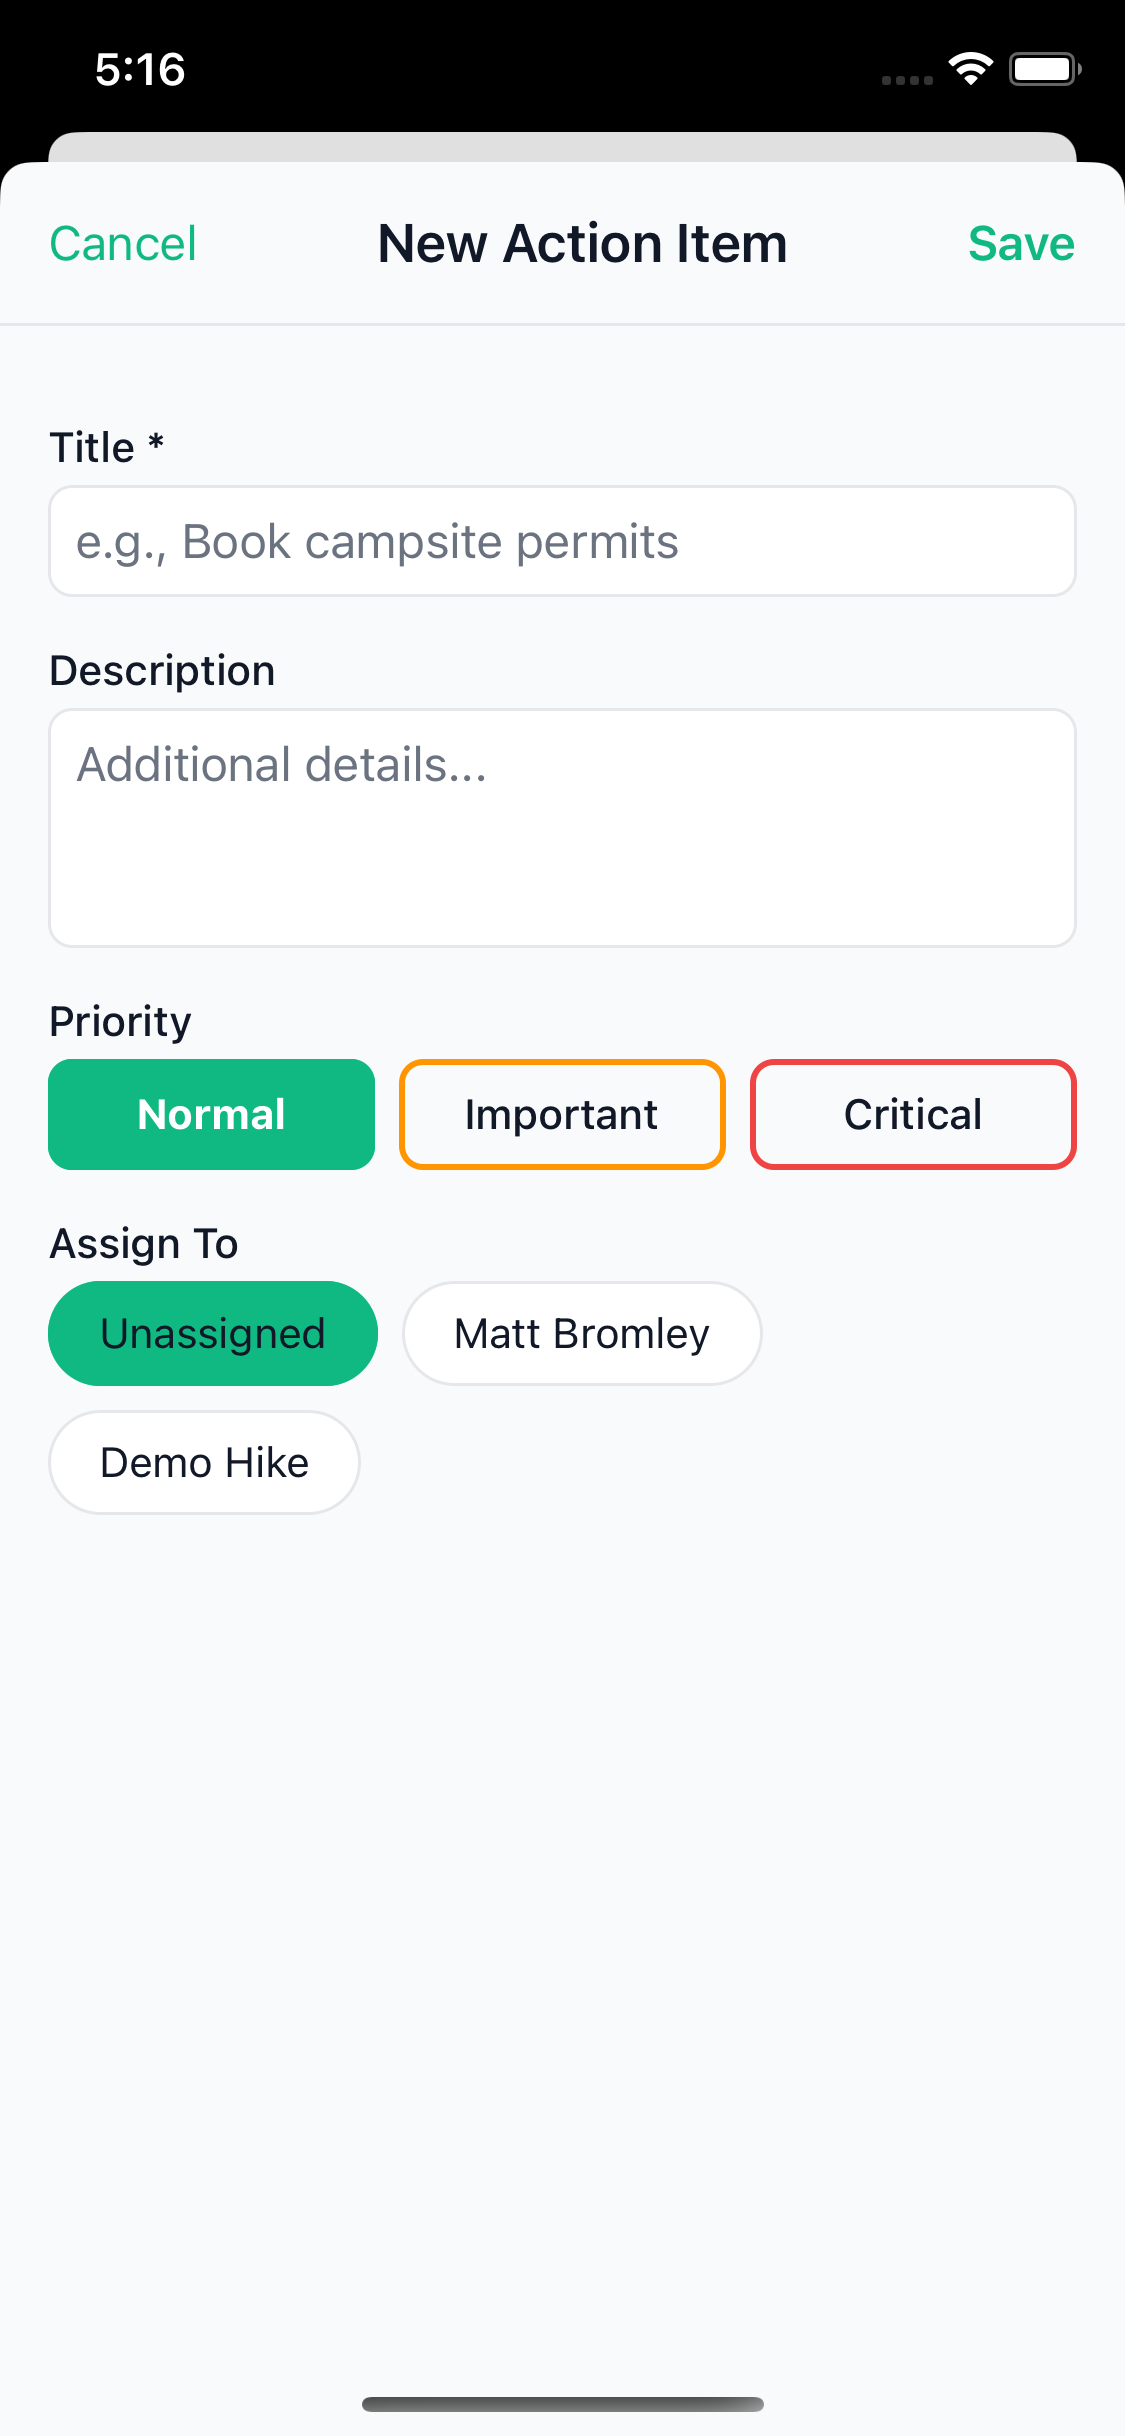Tap the Assign To section label
Viewport: 1125px width, 2436px height.
144,1244
